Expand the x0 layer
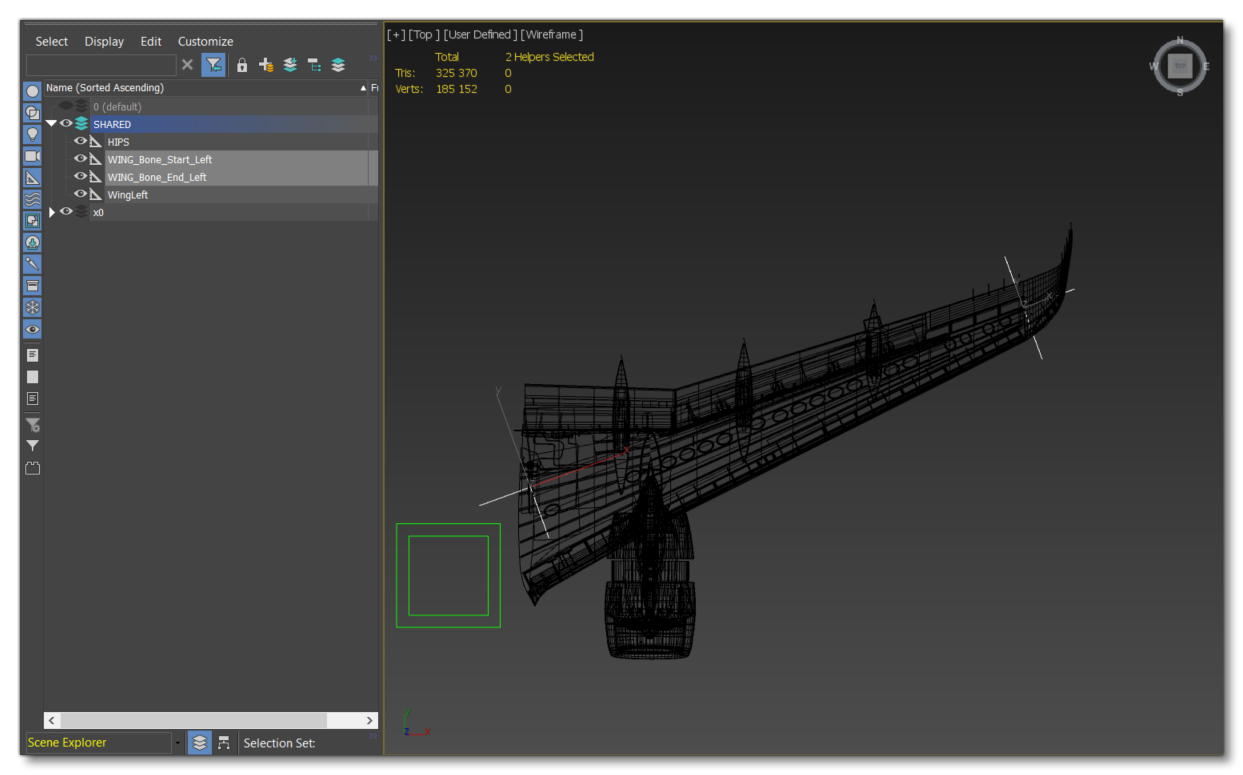 51,212
